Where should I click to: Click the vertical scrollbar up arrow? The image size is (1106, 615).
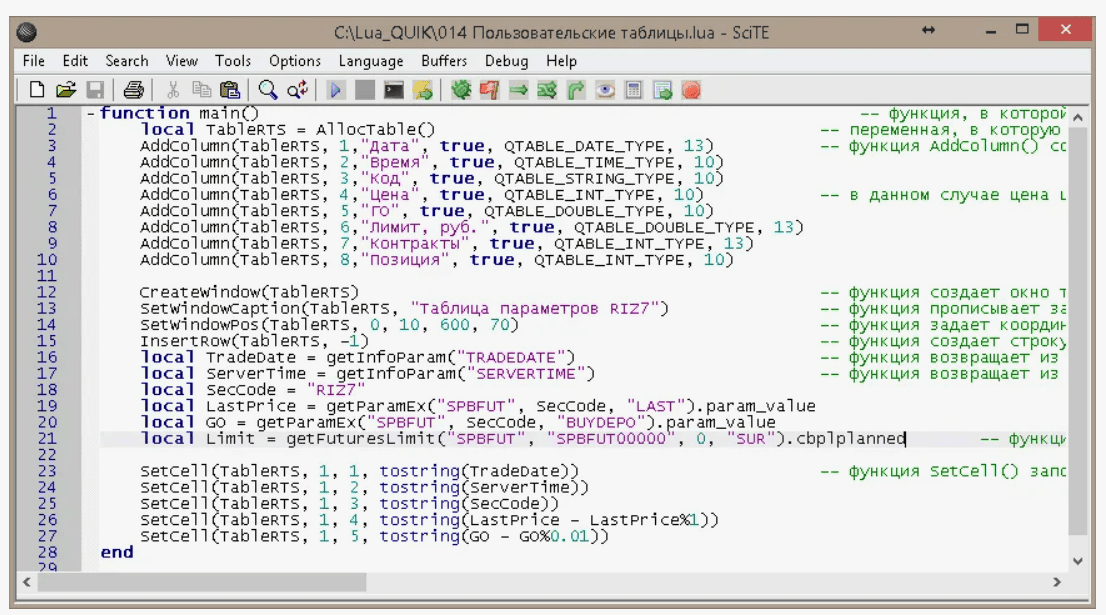(x=1078, y=117)
